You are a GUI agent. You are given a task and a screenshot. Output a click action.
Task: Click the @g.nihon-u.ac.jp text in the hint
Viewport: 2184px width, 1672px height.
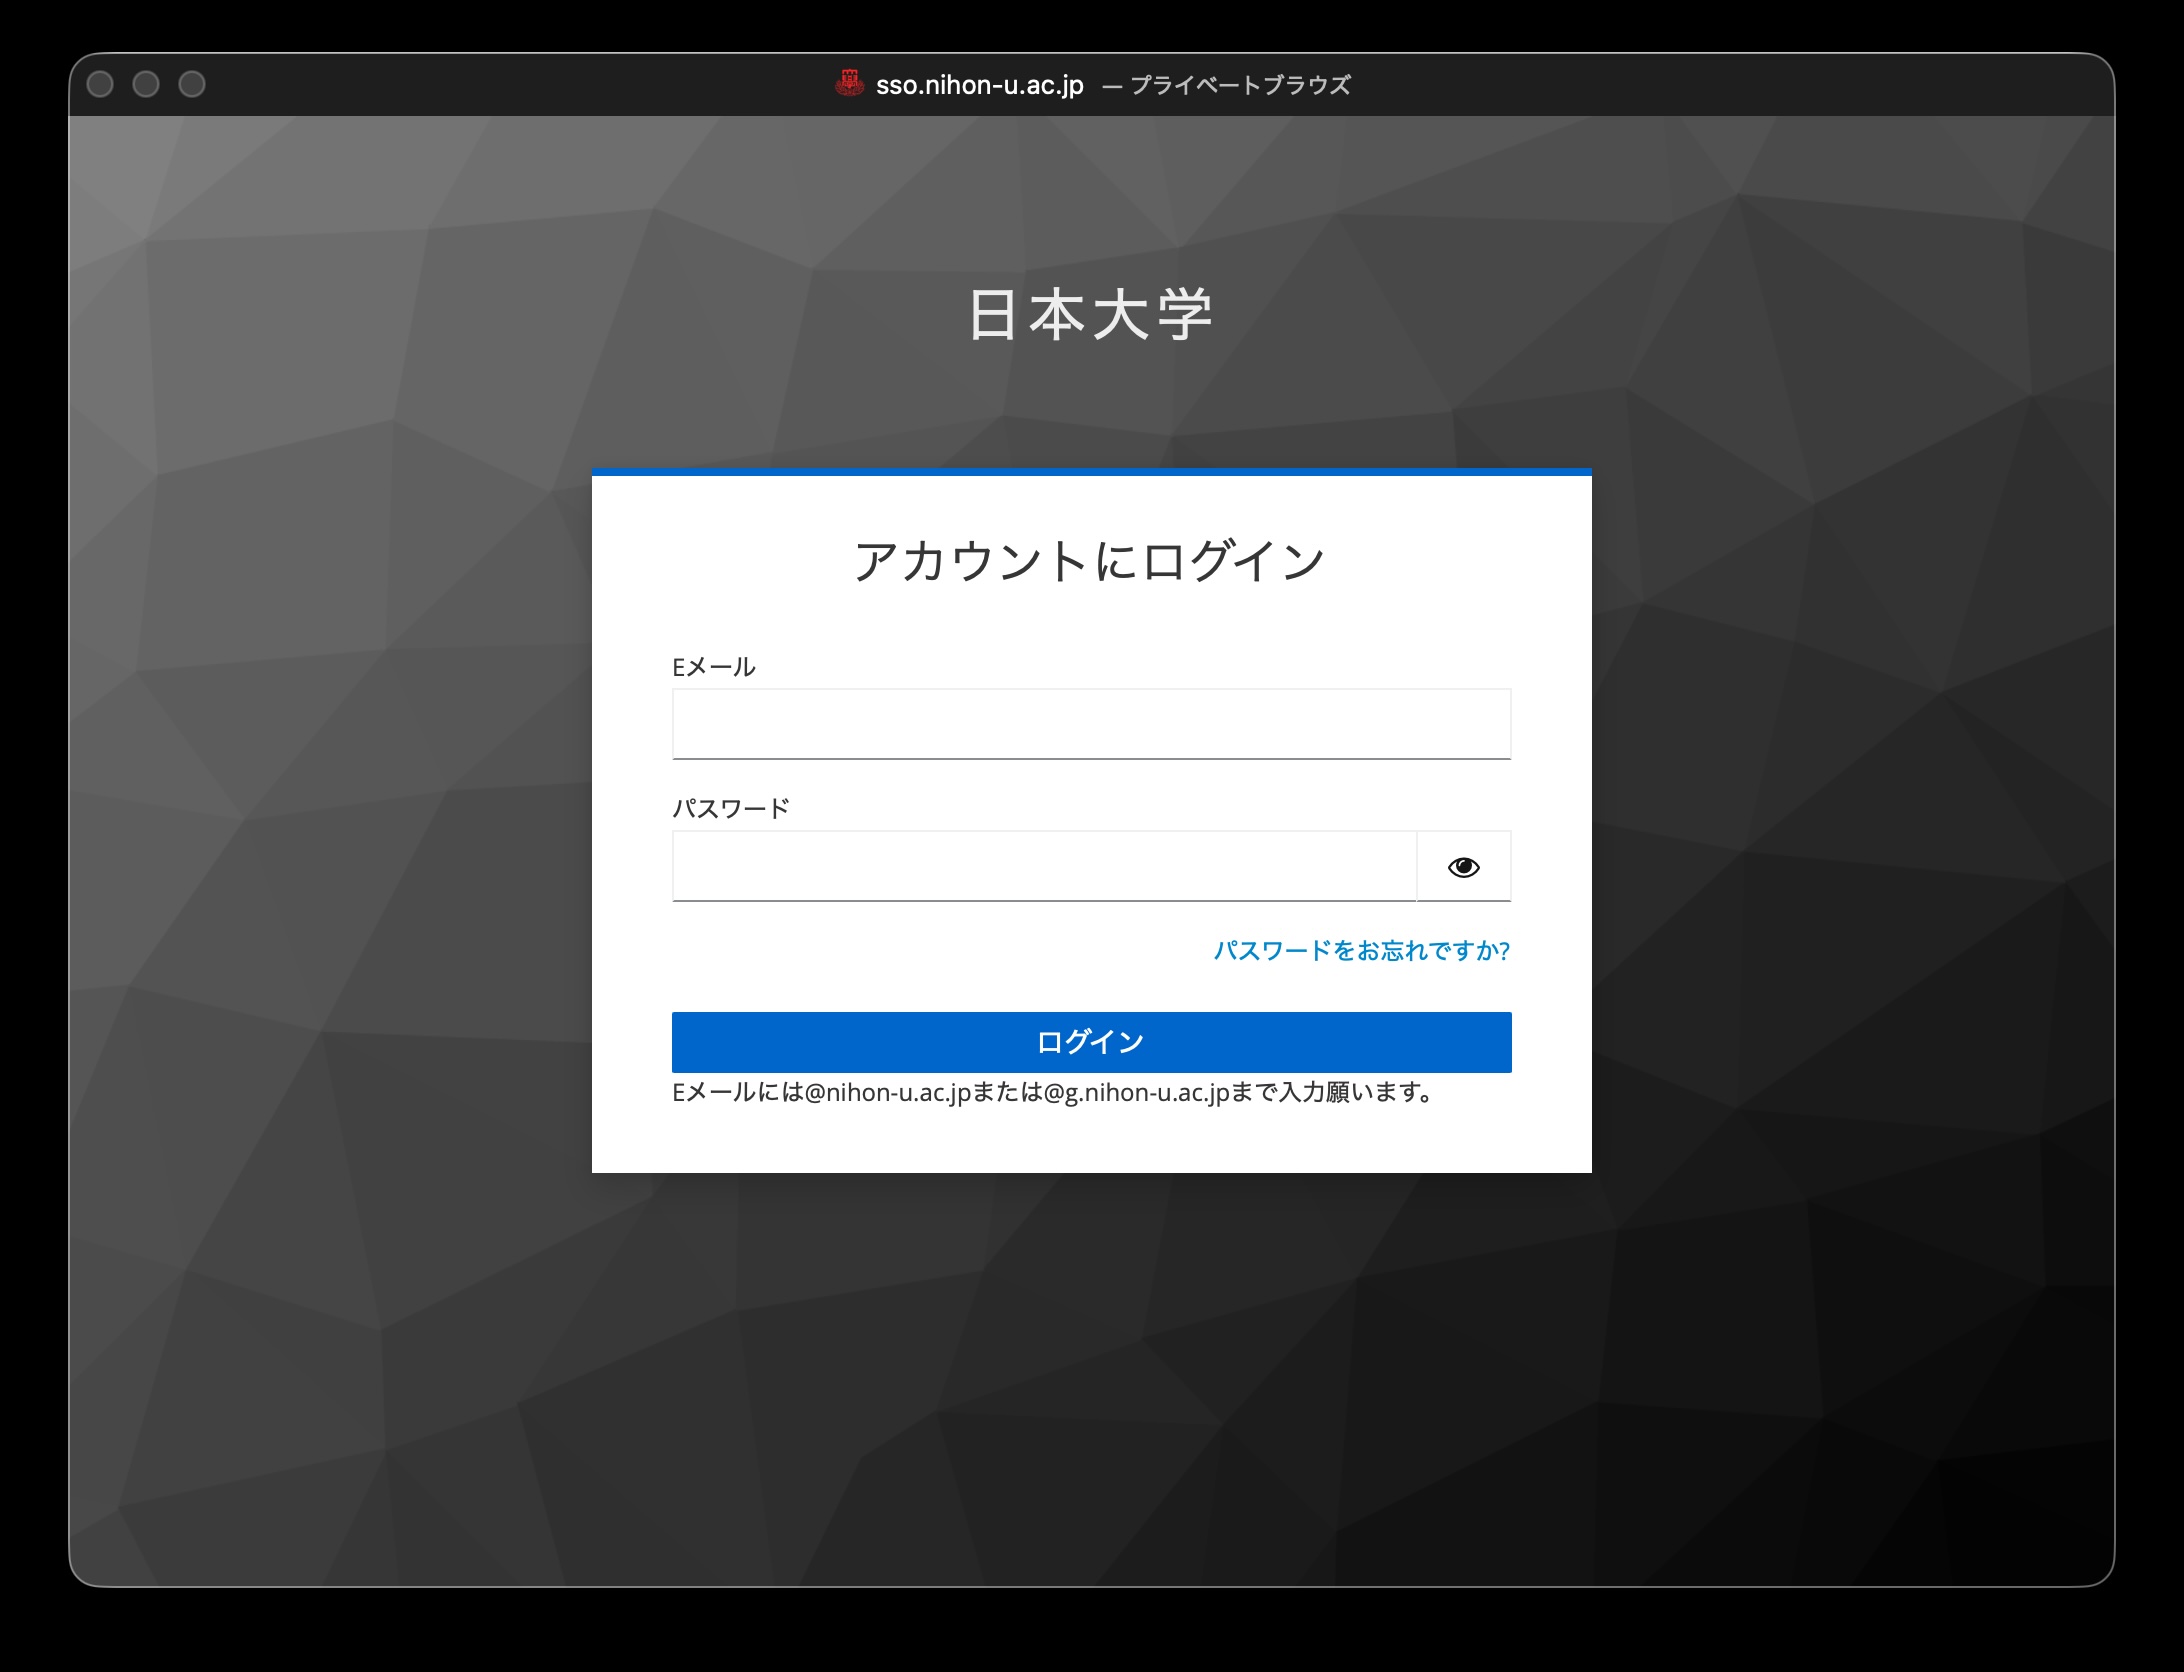[1136, 1093]
